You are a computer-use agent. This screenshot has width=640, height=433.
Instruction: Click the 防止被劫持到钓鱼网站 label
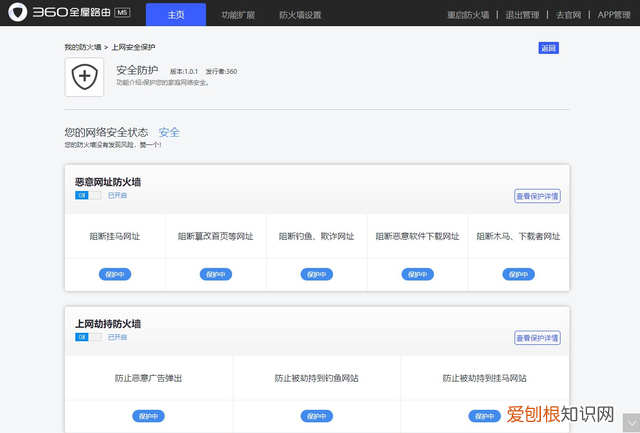click(316, 378)
